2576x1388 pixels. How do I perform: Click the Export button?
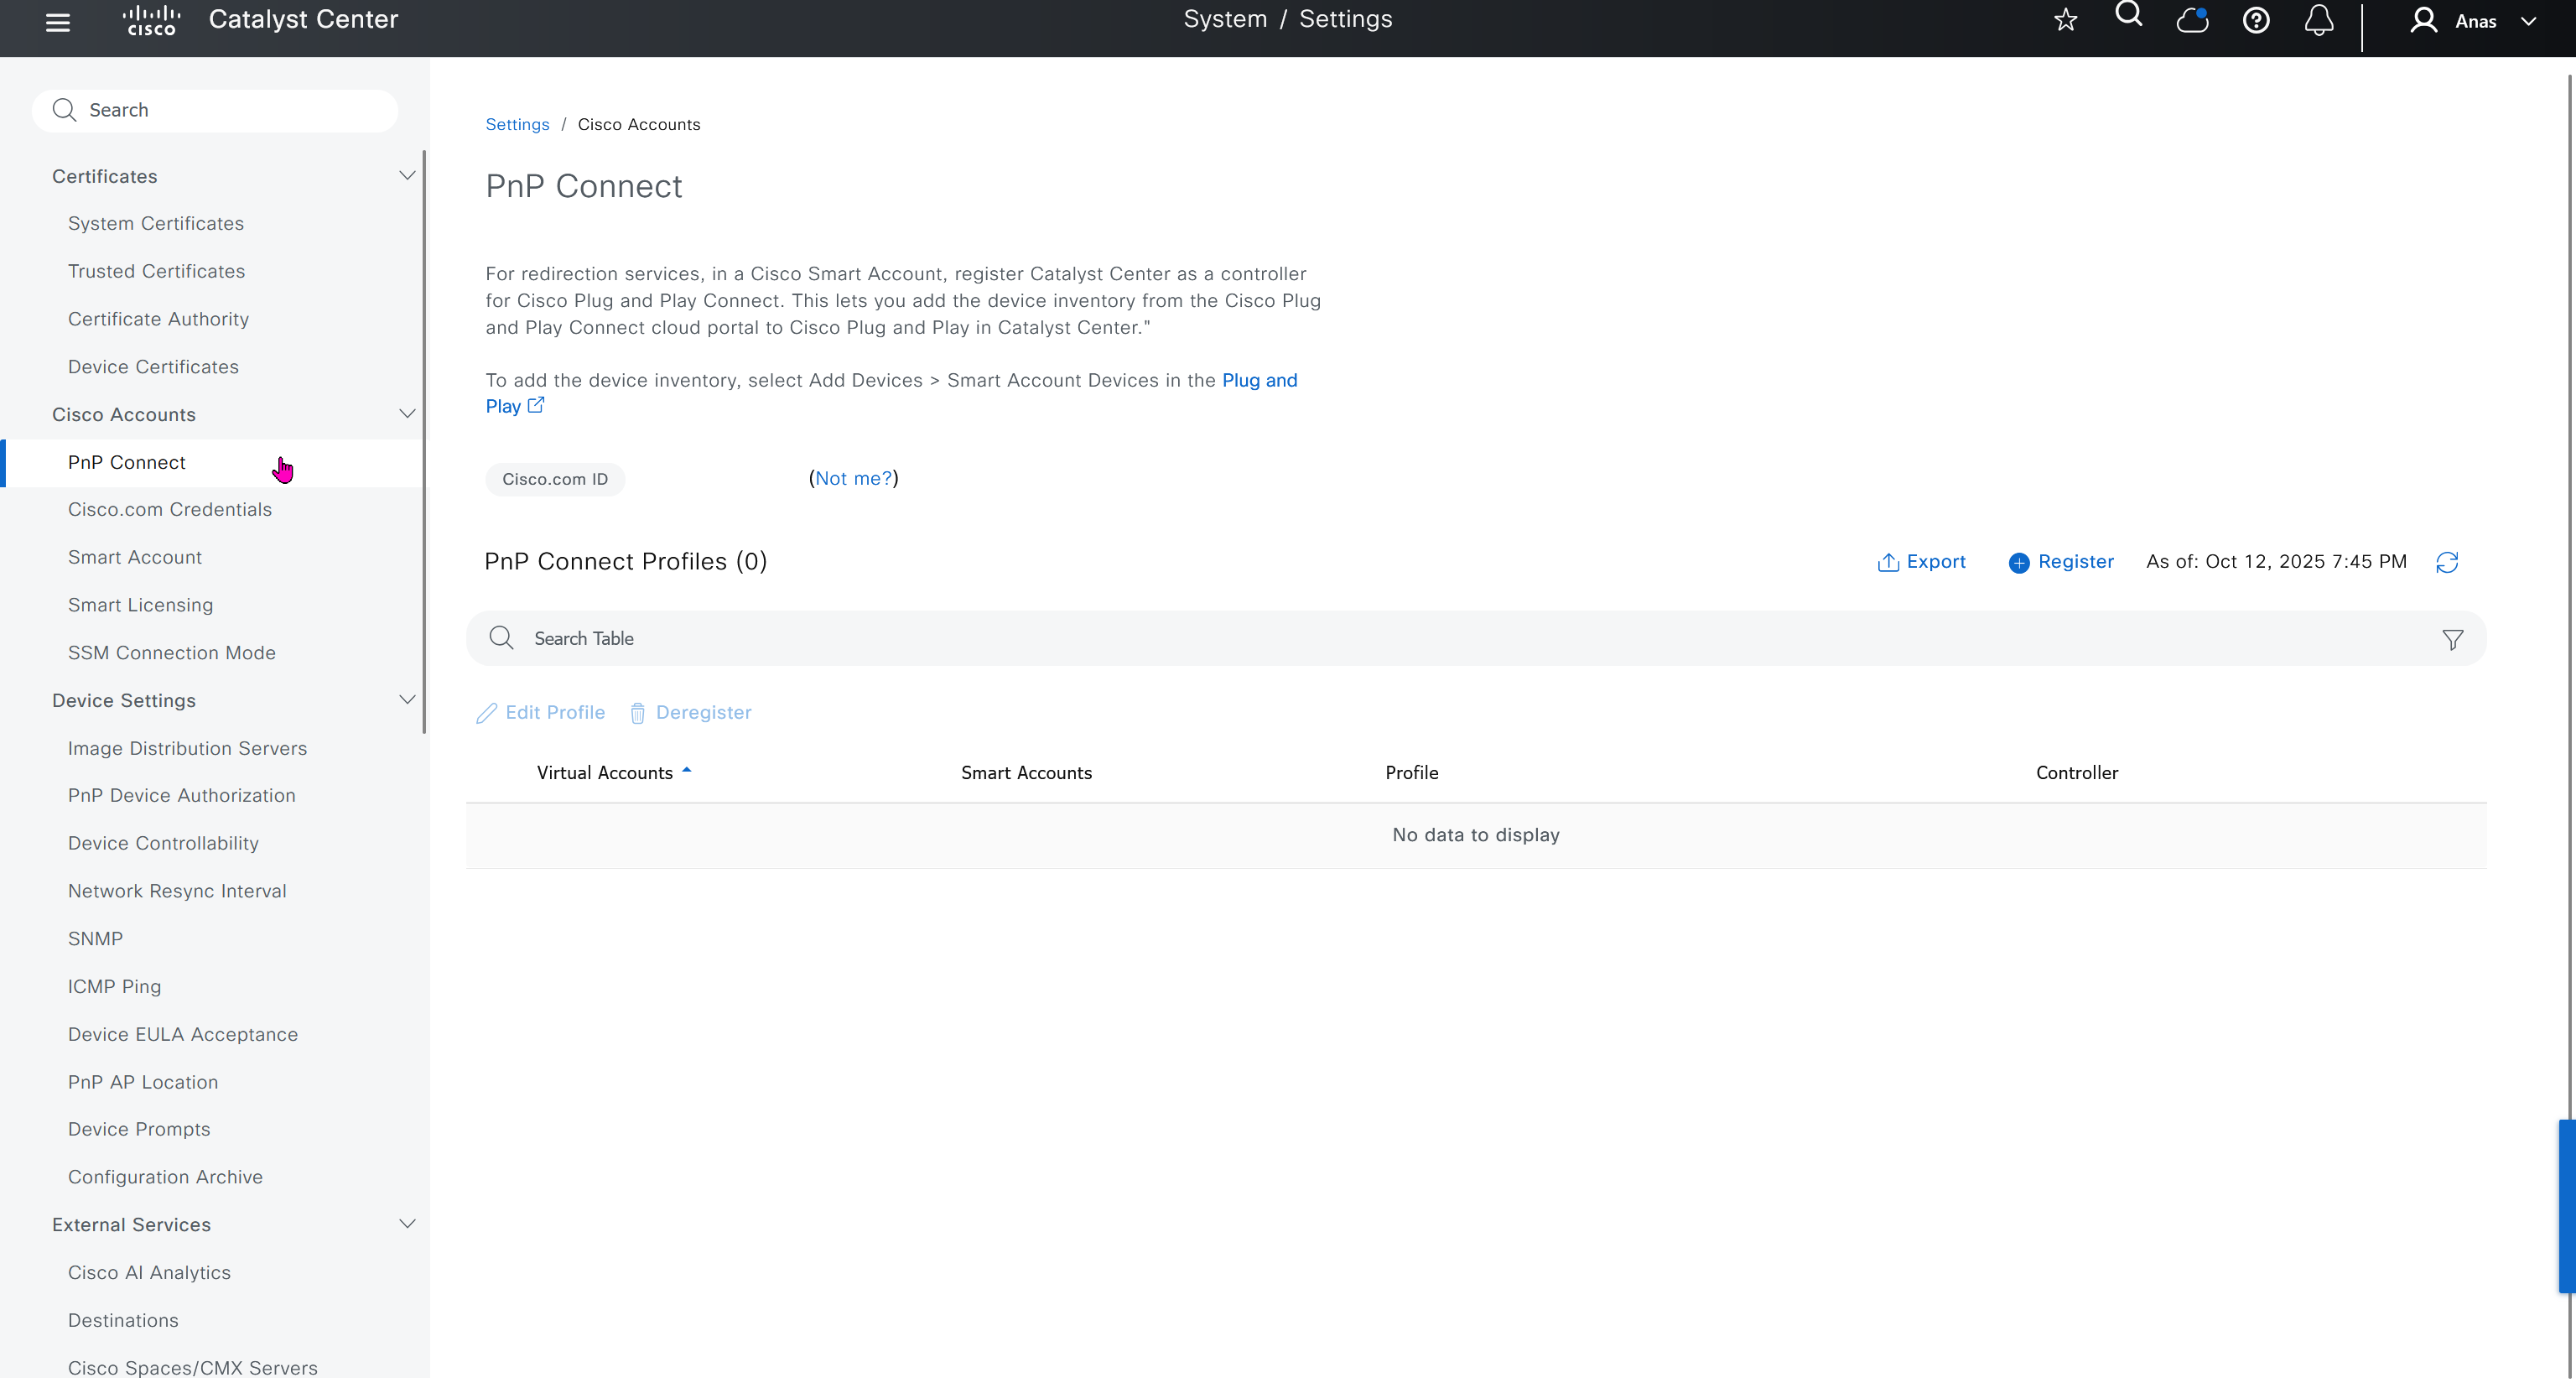1921,562
